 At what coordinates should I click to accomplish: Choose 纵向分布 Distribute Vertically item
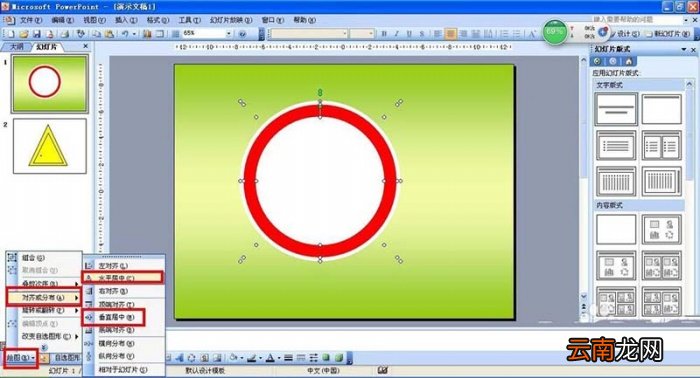123,356
